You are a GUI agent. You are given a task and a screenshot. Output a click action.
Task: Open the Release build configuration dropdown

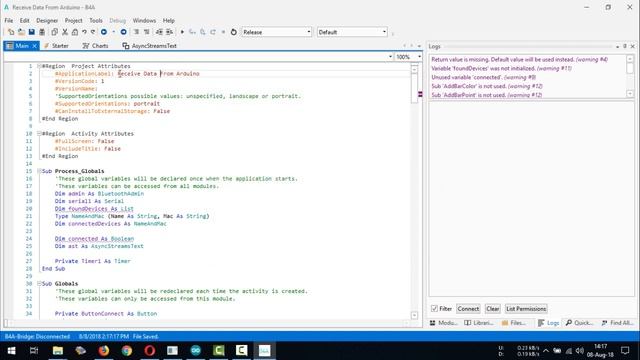pos(276,32)
